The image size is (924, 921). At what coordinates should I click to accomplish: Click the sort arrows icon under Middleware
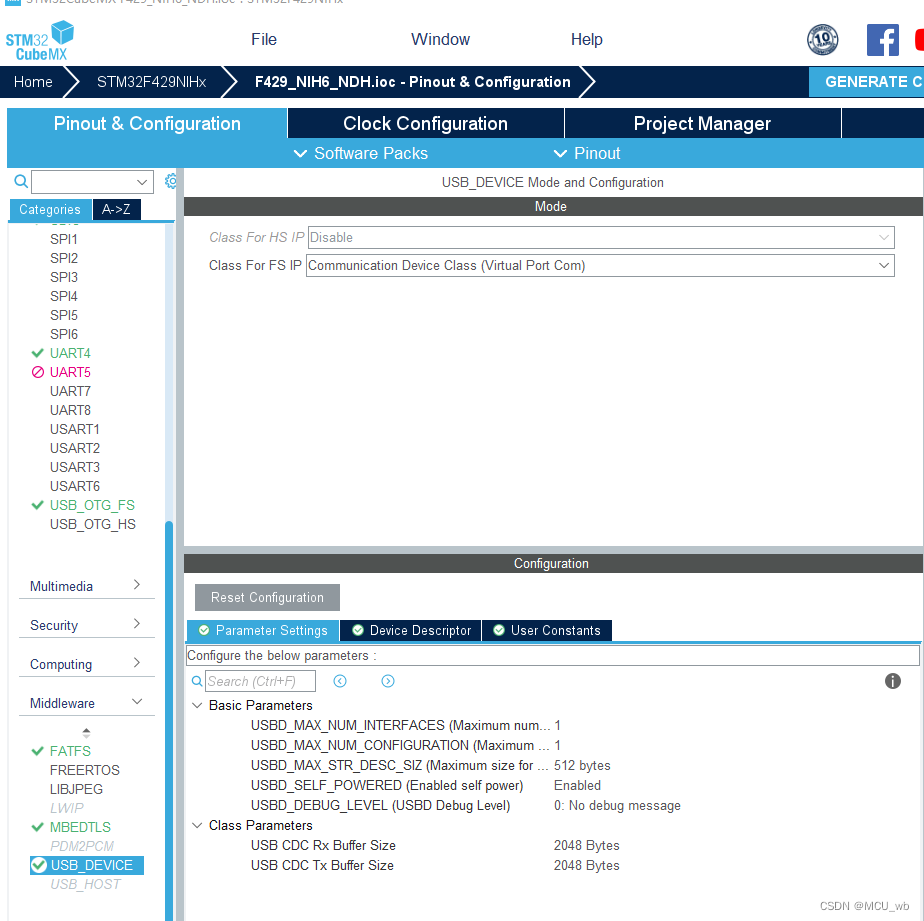click(87, 732)
